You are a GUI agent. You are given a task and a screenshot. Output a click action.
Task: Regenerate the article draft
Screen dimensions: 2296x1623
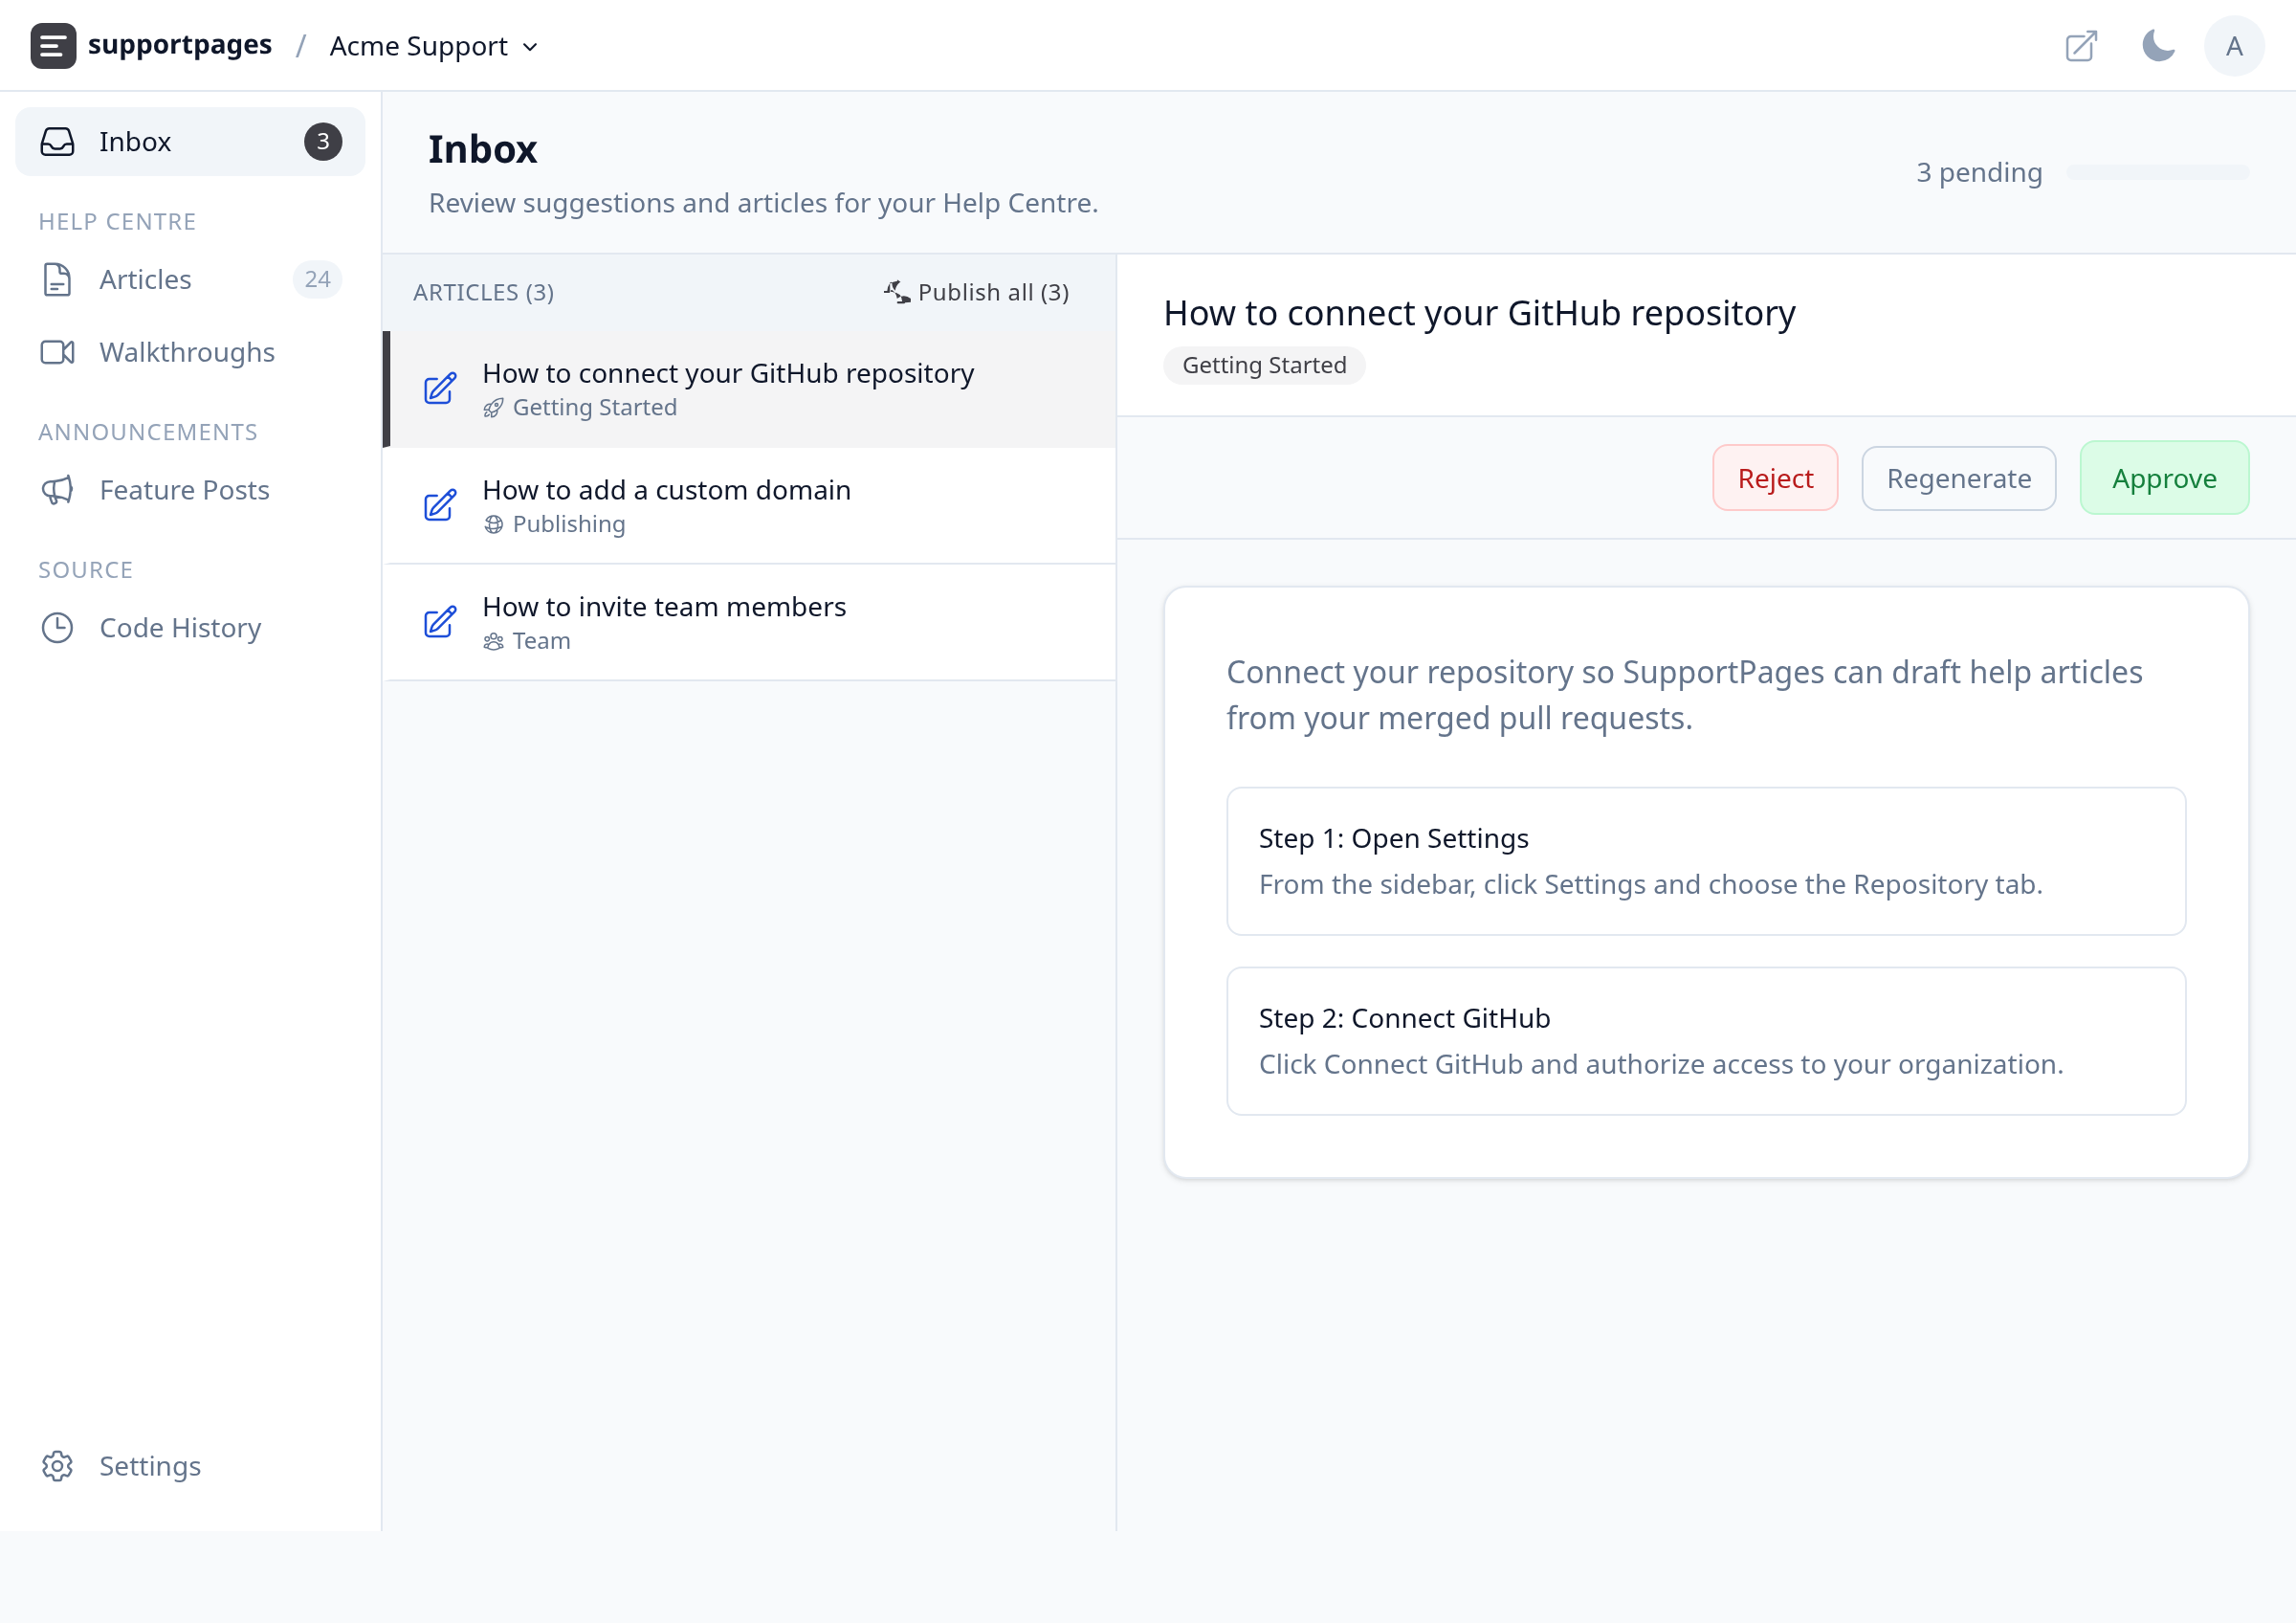pyautogui.click(x=1958, y=478)
